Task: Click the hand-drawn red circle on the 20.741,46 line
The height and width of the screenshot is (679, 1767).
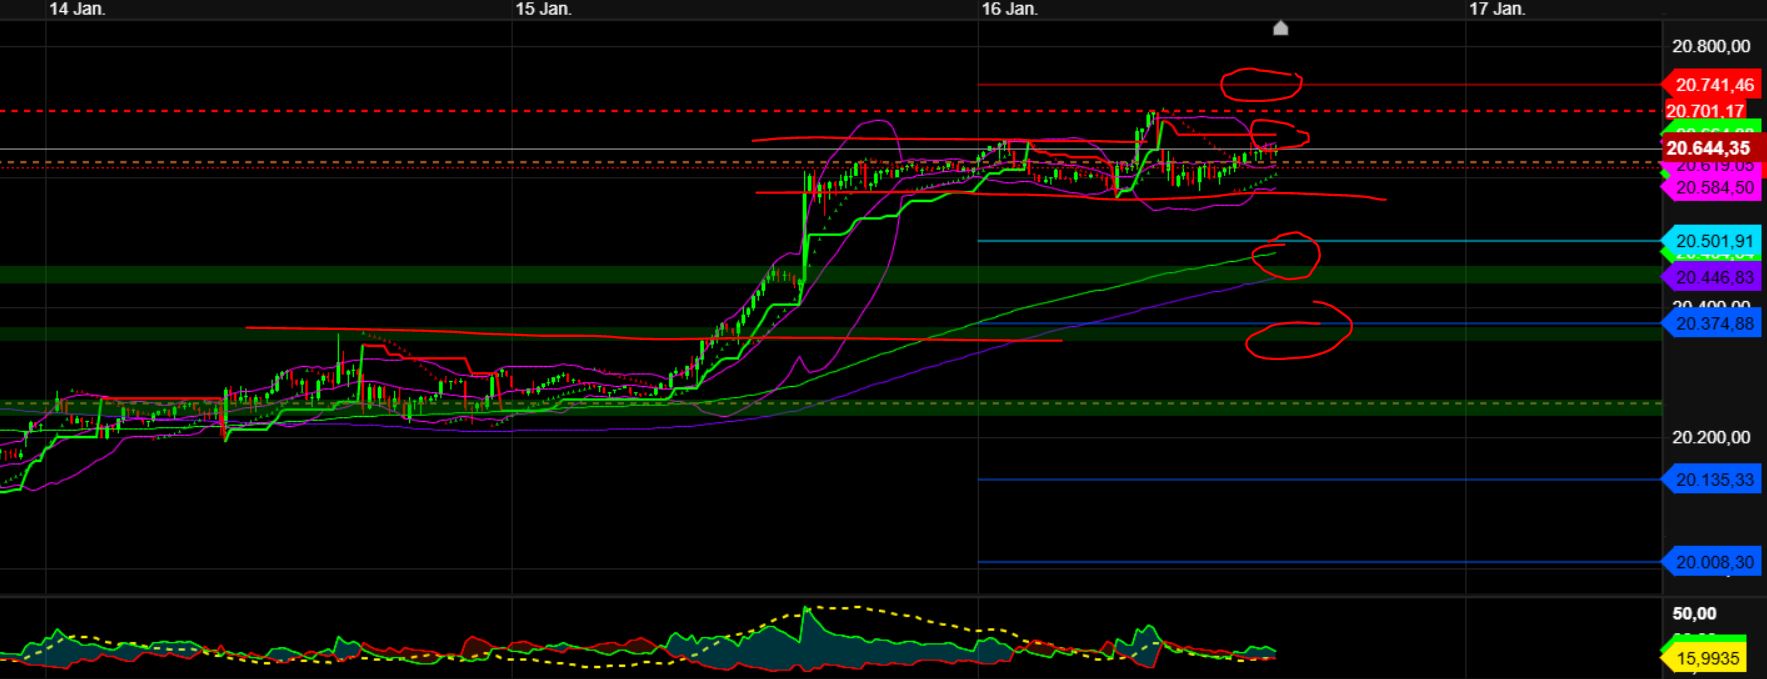Action: tap(1260, 85)
